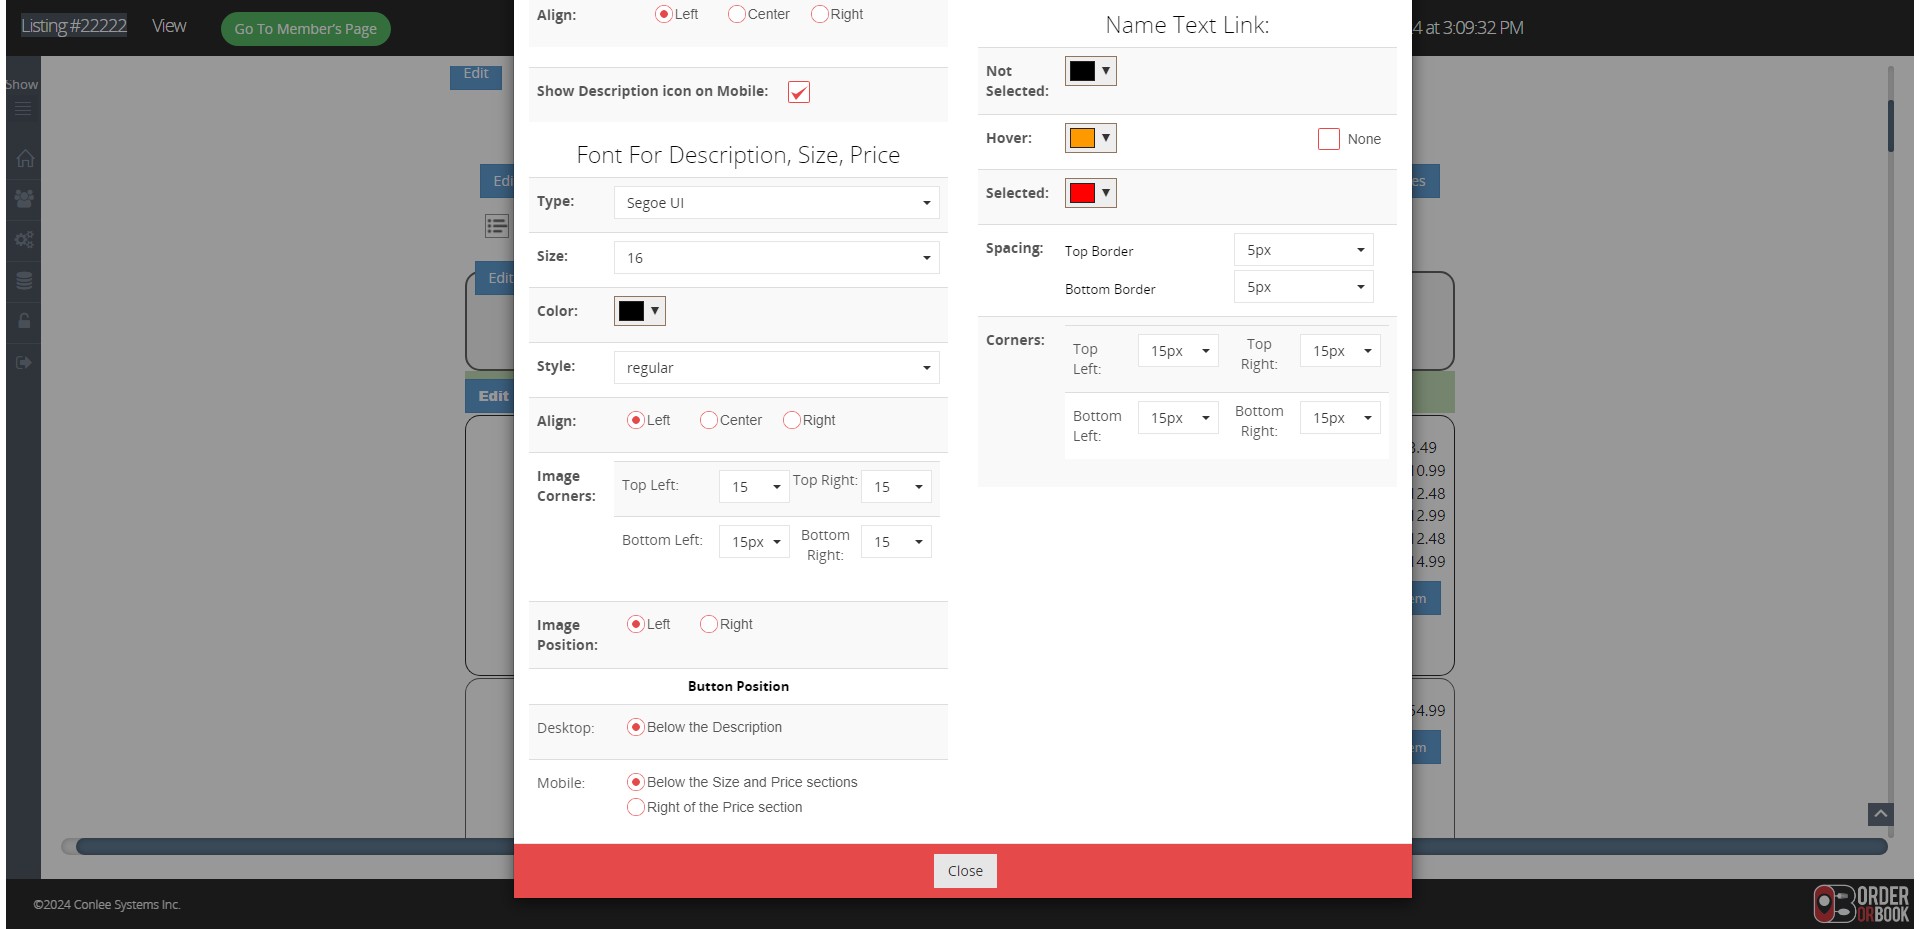This screenshot has height=929, width=1920.
Task: Open Image Corners Bottom Right dropdown
Action: tap(896, 541)
